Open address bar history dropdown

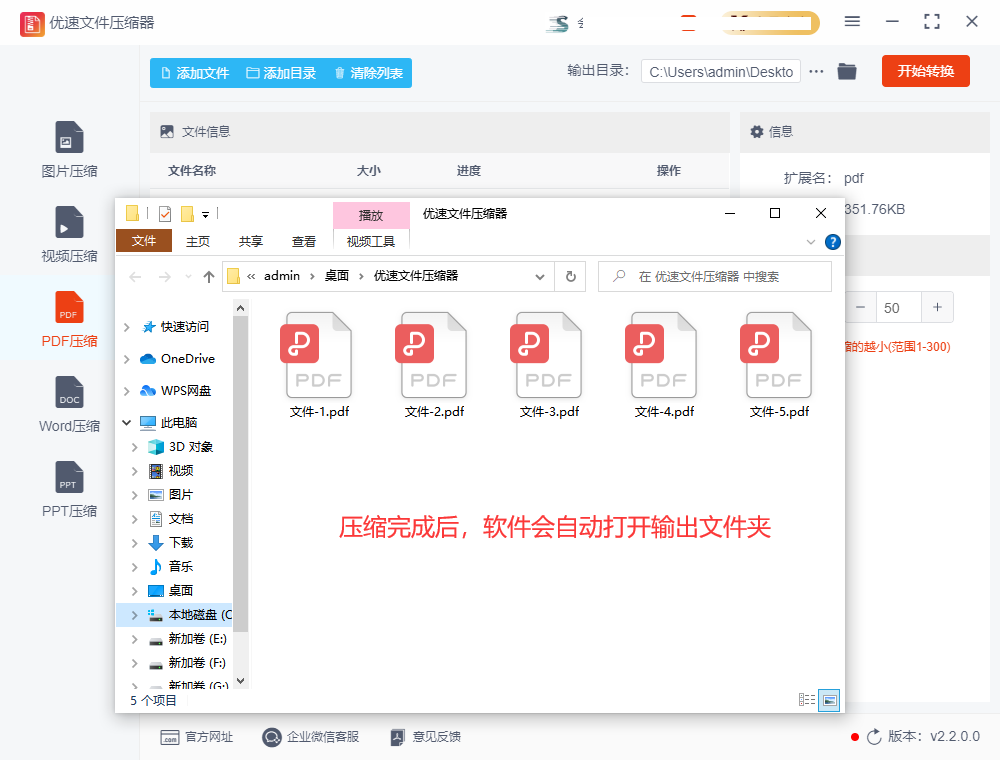[x=540, y=277]
